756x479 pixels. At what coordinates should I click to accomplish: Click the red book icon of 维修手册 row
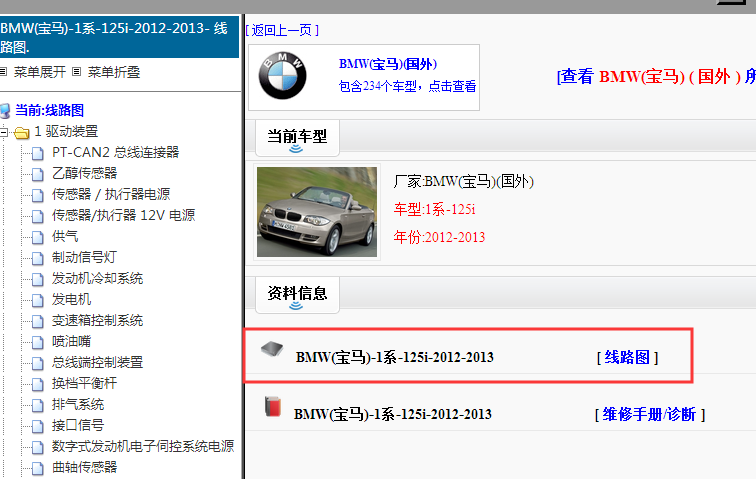[x=273, y=407]
